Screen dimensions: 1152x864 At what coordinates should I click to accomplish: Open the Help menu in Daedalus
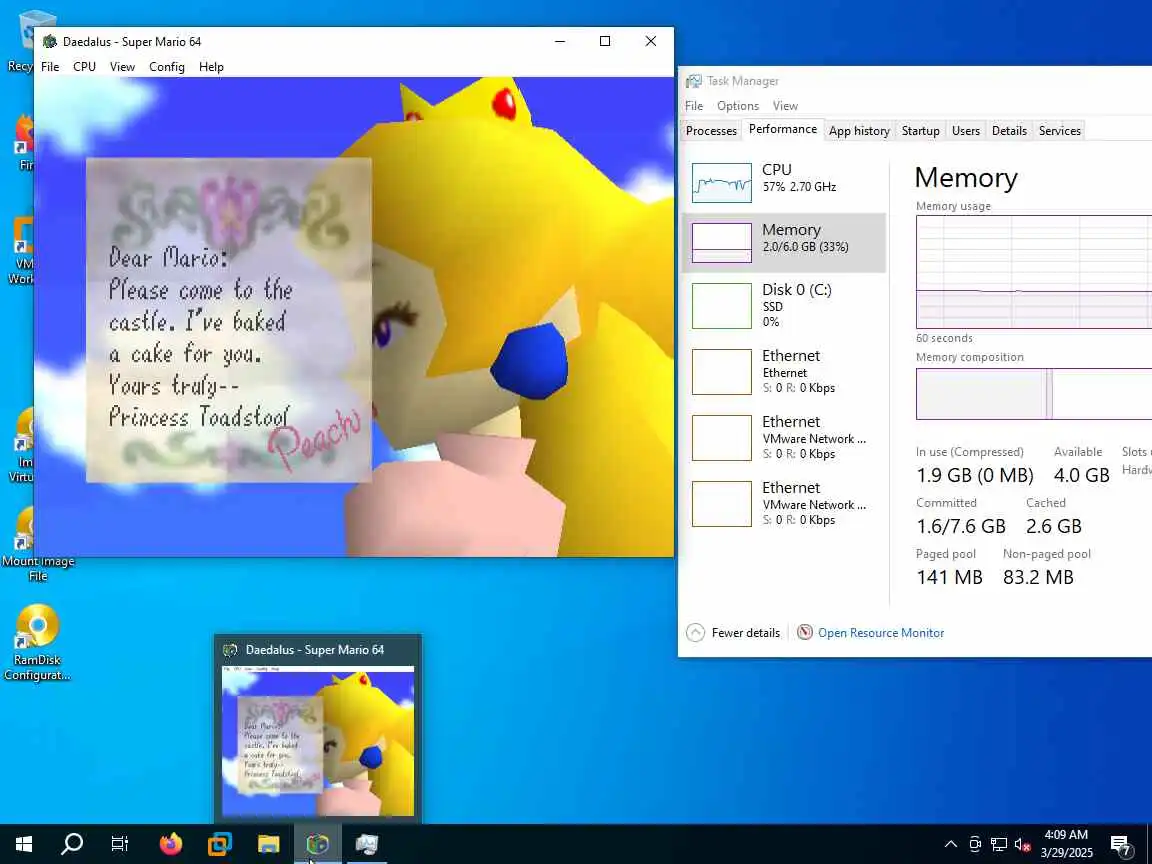(211, 67)
